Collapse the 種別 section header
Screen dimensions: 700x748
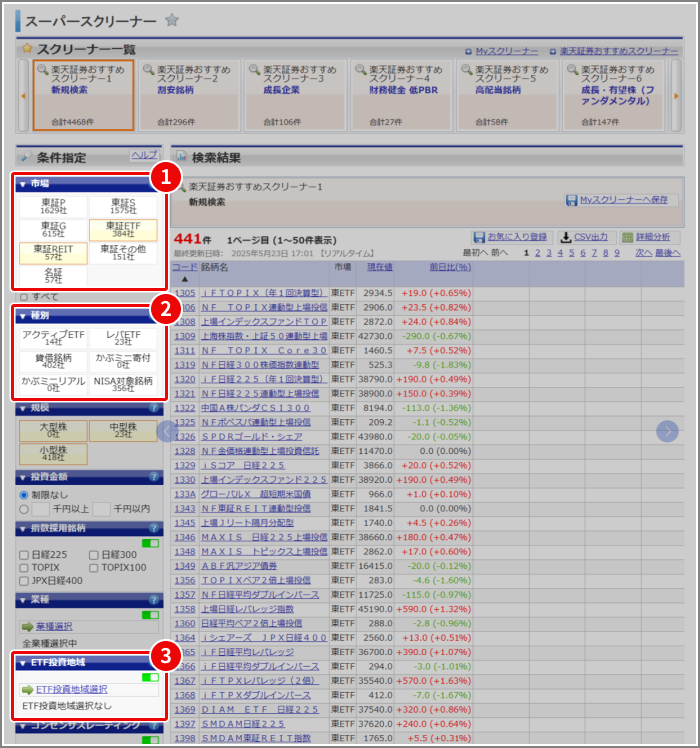coord(23,316)
